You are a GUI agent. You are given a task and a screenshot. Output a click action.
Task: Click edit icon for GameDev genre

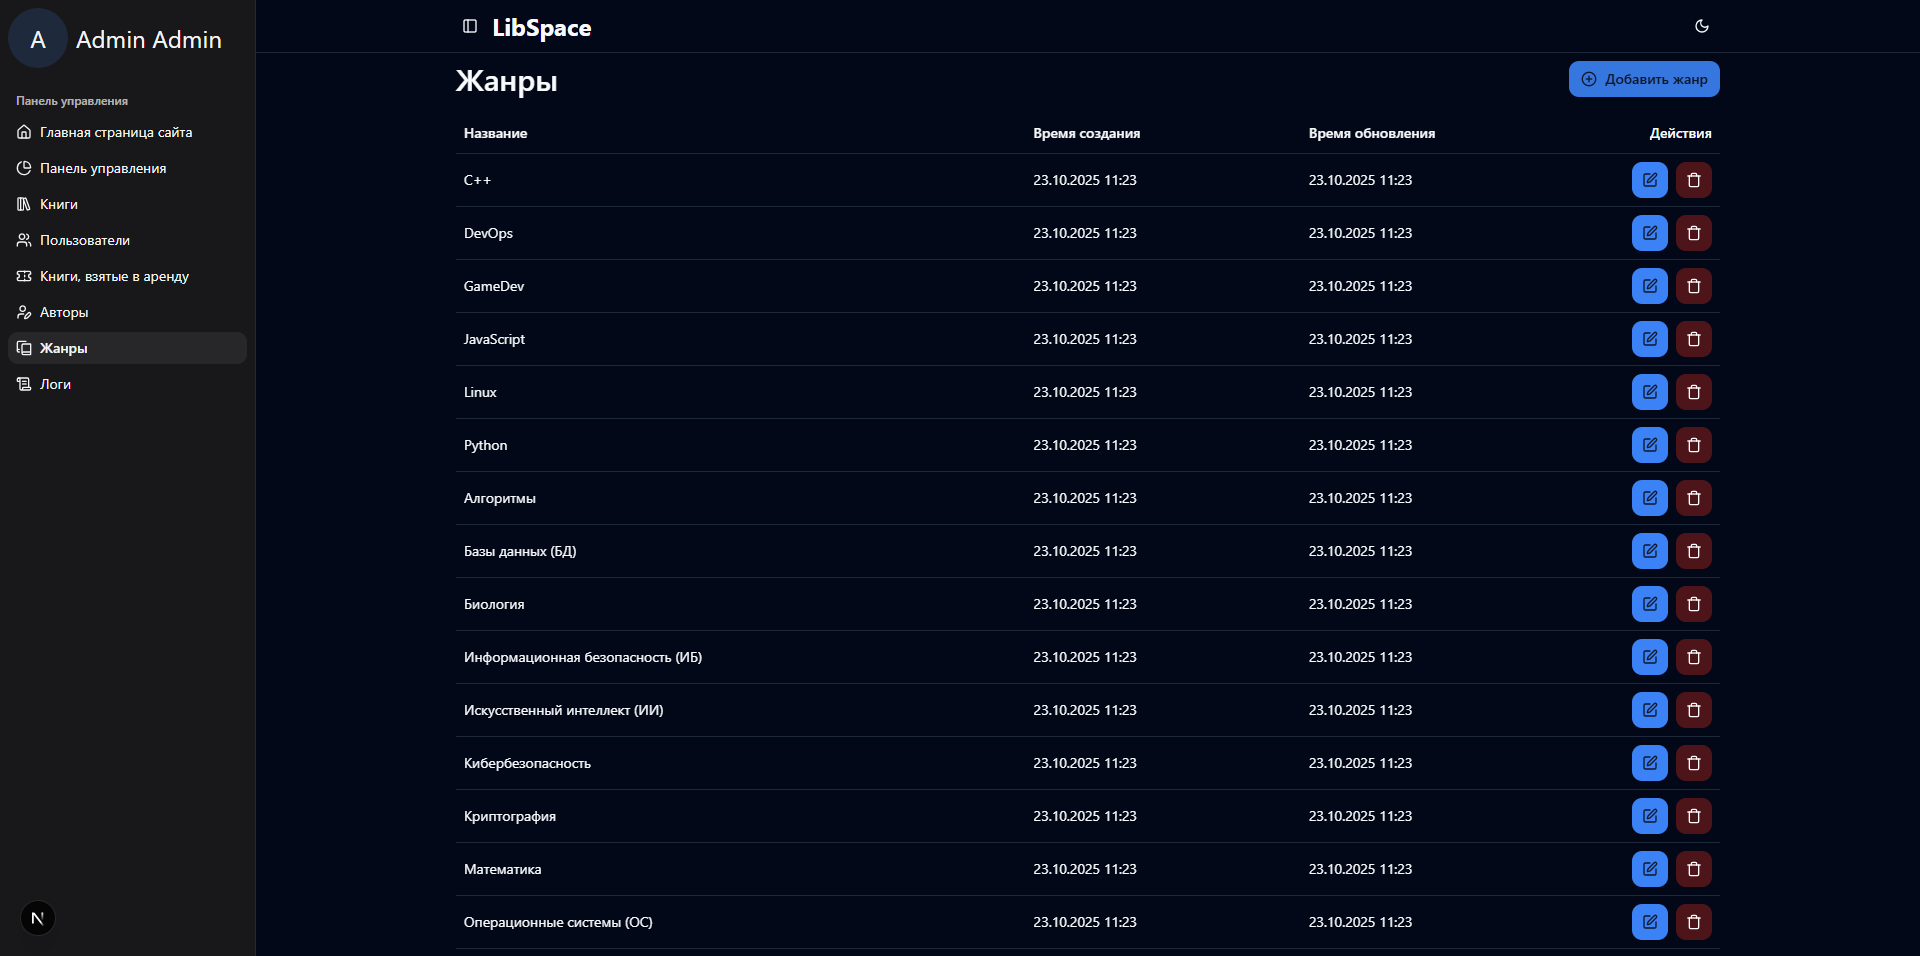[x=1649, y=286]
